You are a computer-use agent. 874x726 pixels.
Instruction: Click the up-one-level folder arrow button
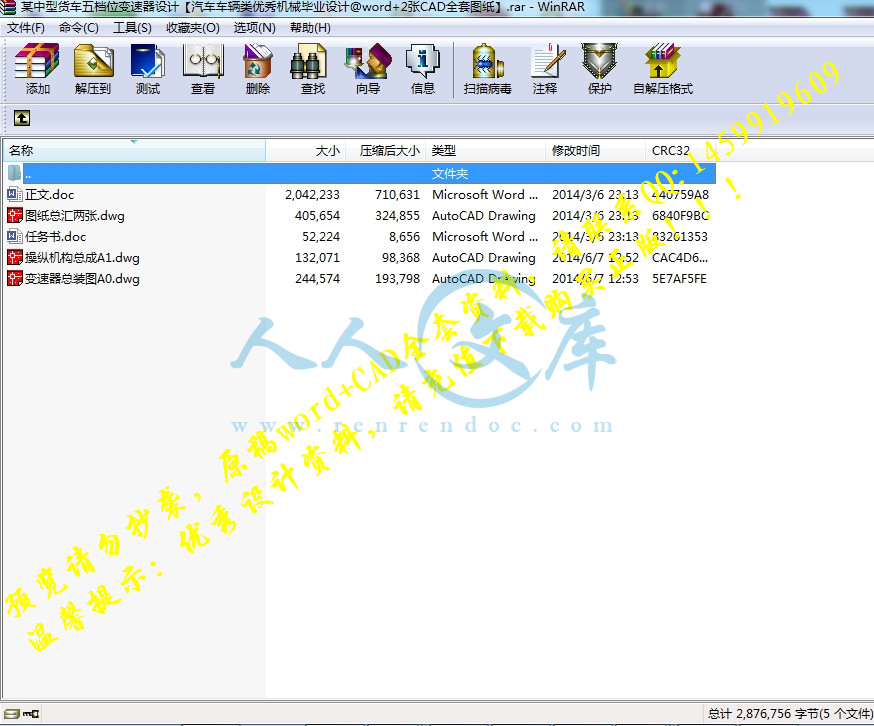[x=22, y=118]
